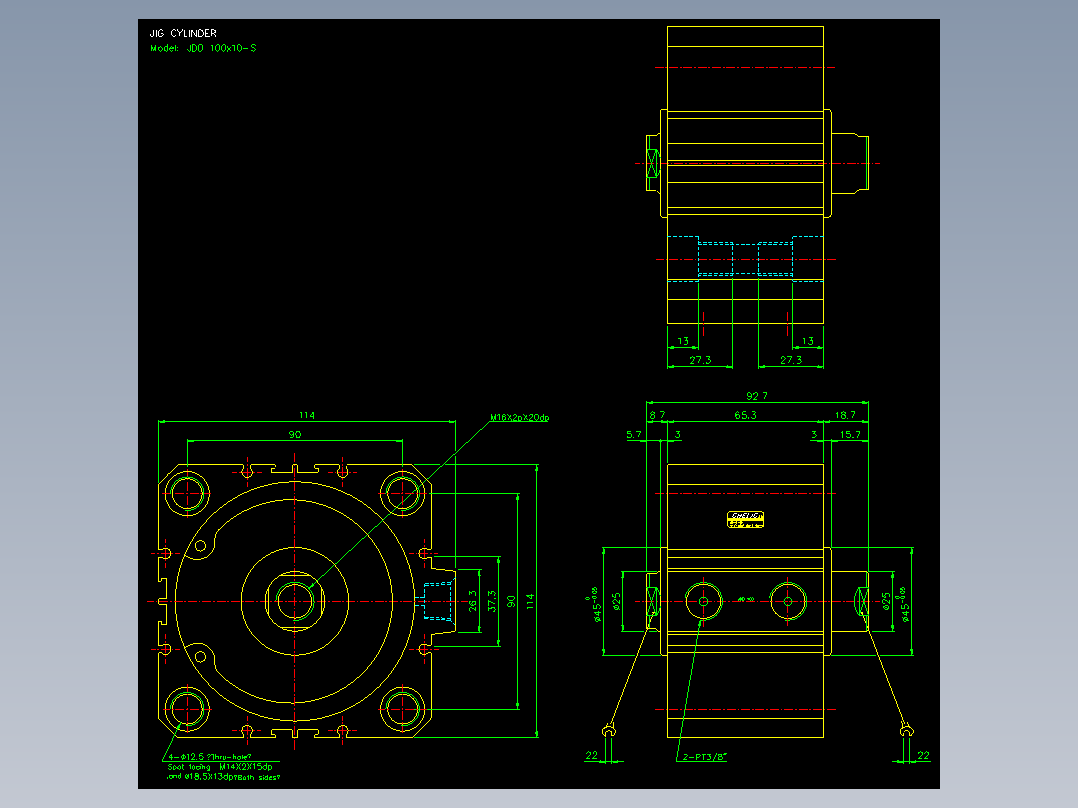Screen dimensions: 1078x808
Task: Select the "Spot facing M14X2X15dp" note
Action: 220,767
